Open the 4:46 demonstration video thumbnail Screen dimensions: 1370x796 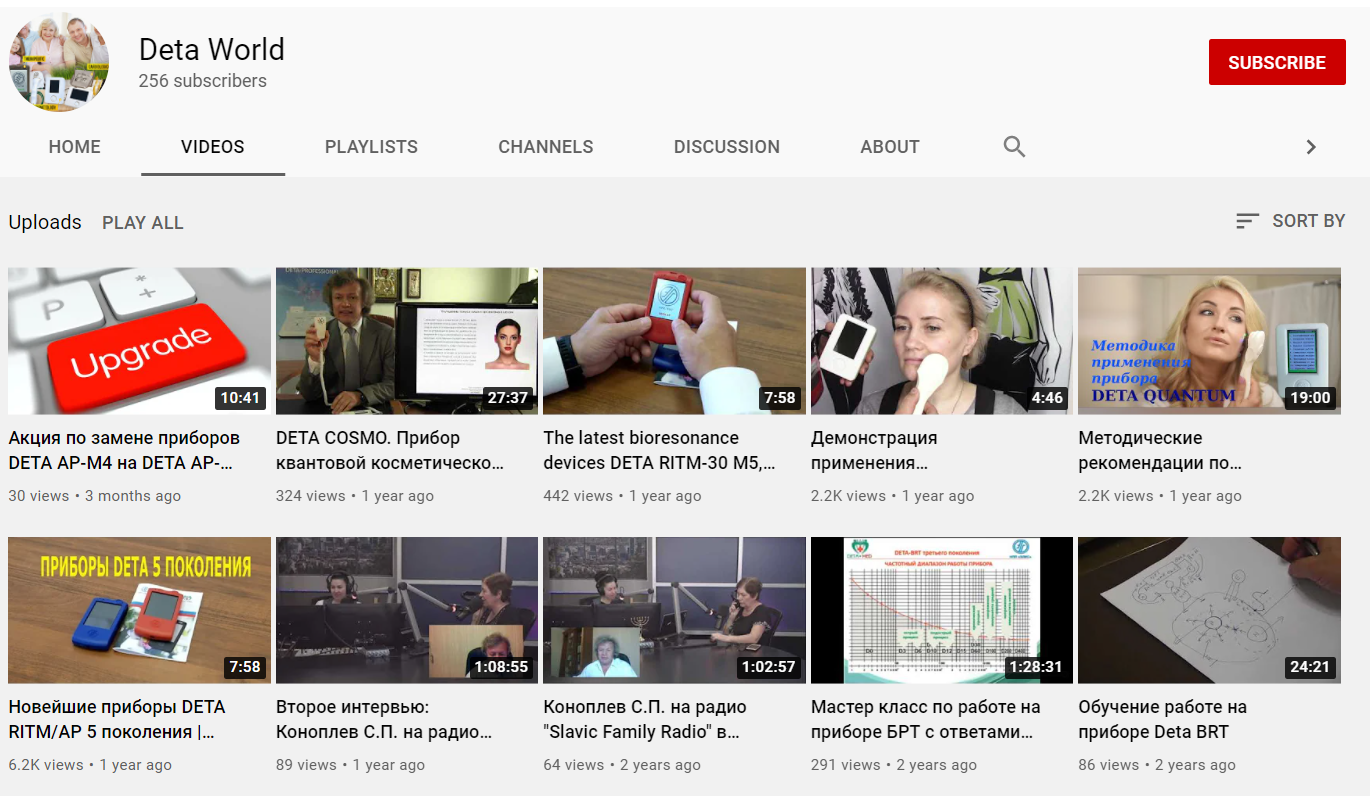tap(942, 341)
